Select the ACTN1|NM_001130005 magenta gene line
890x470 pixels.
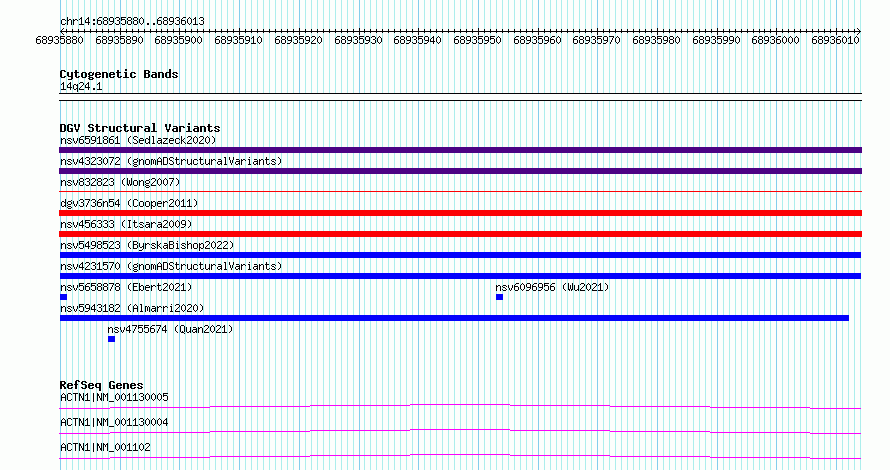(x=460, y=406)
